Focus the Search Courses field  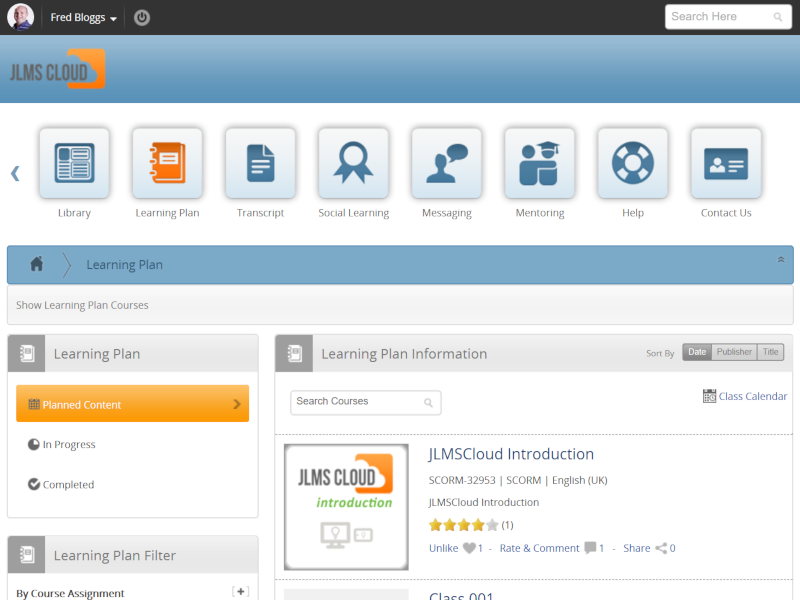[x=366, y=403]
